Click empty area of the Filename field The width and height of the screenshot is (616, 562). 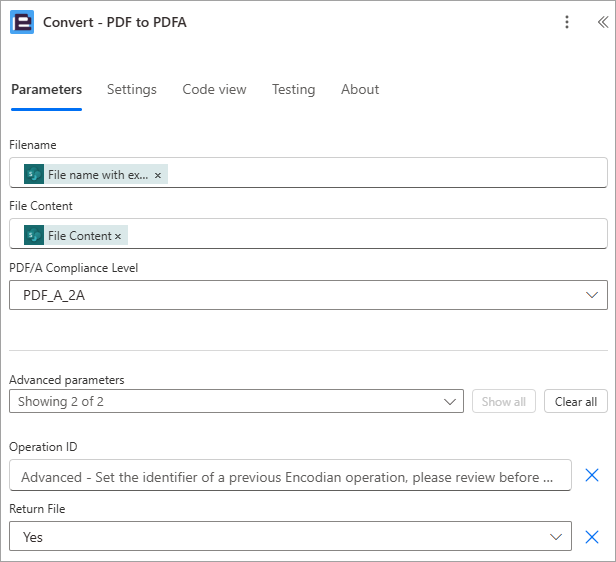(x=385, y=173)
